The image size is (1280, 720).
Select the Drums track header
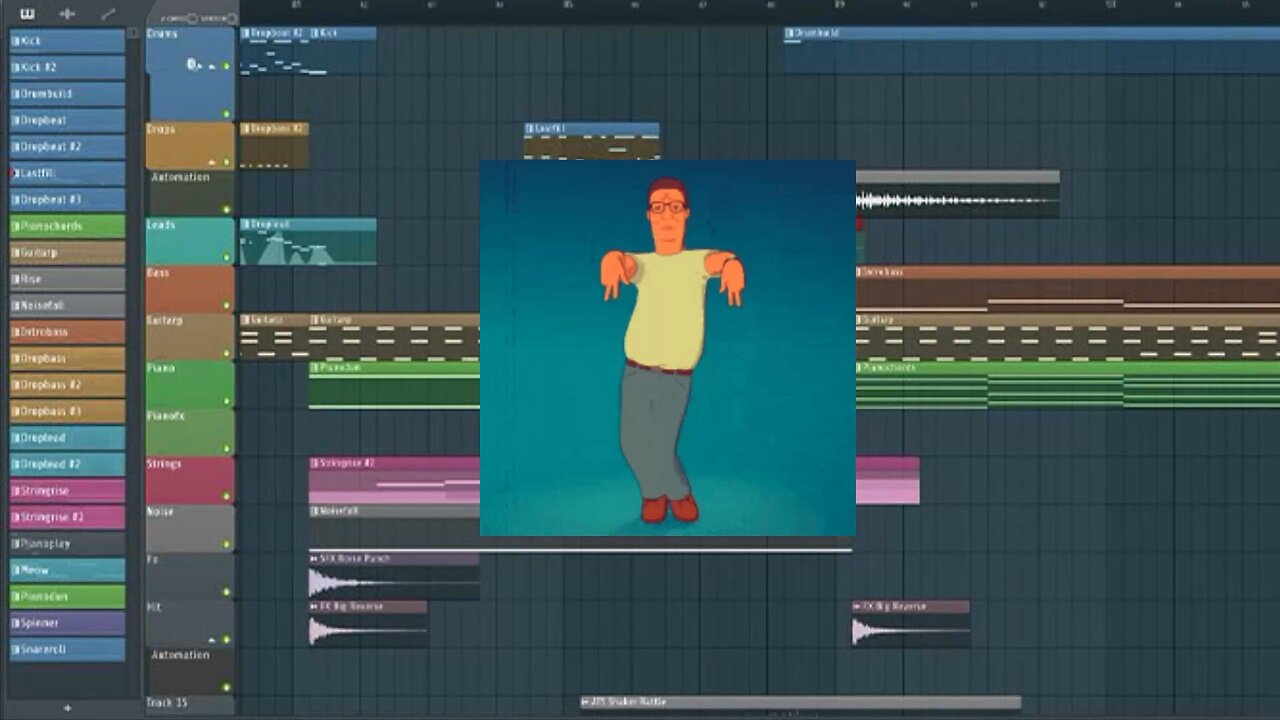tap(190, 73)
